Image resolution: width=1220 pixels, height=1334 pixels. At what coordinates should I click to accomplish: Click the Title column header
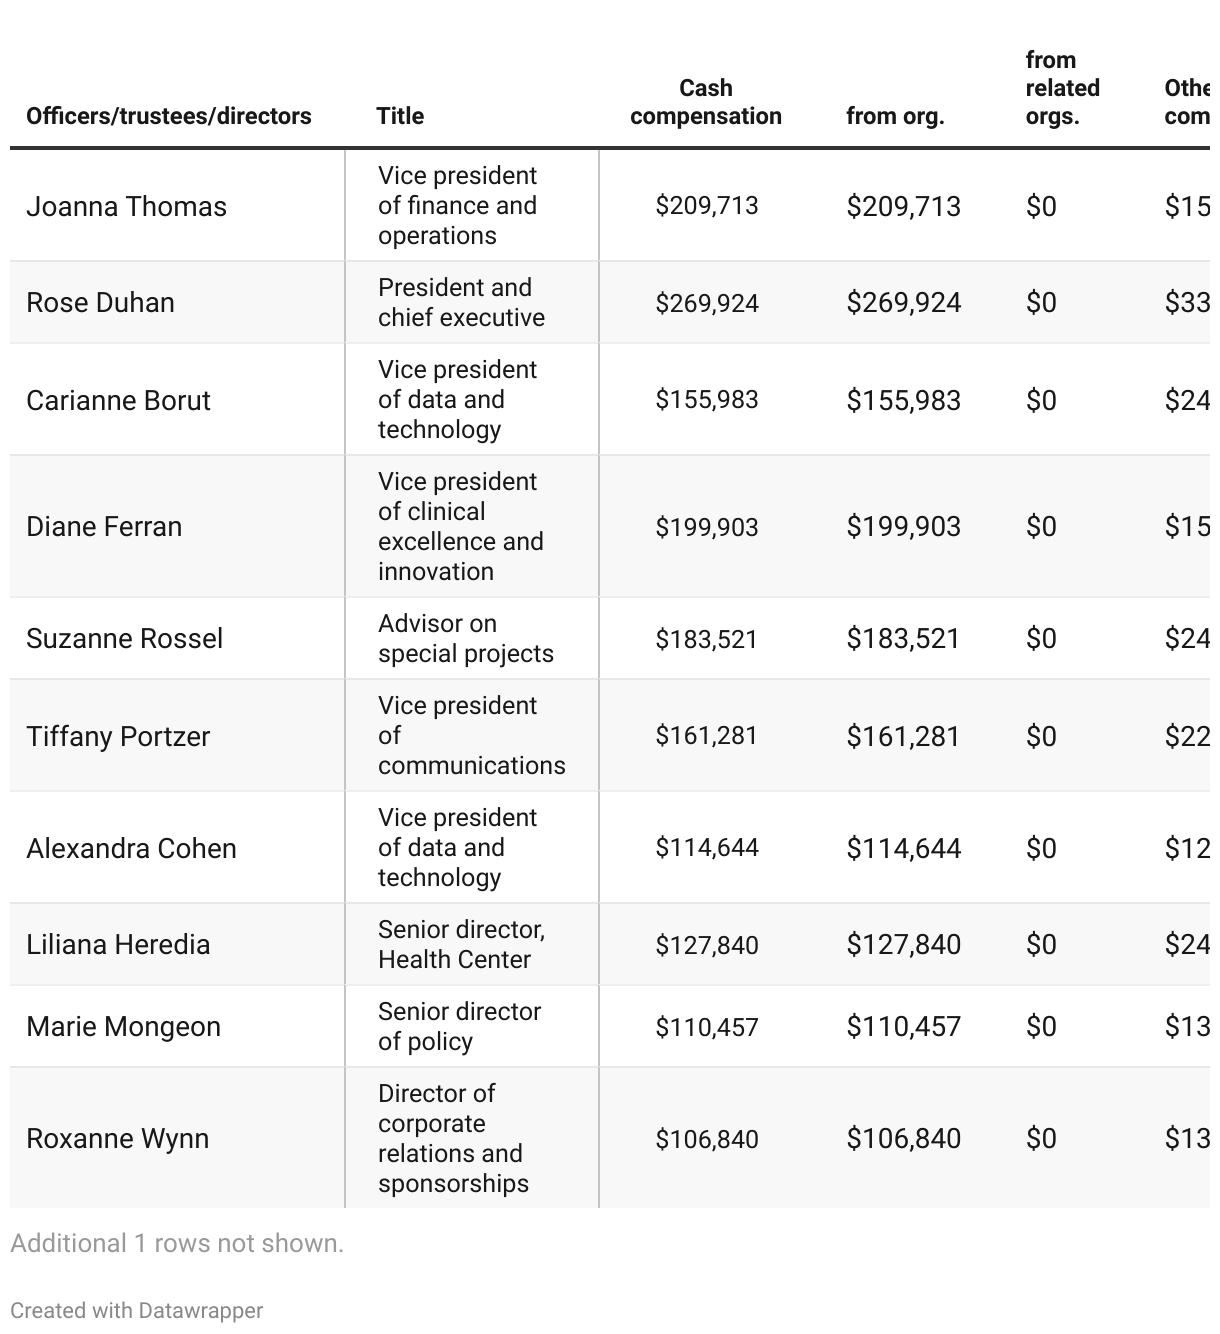coord(400,116)
